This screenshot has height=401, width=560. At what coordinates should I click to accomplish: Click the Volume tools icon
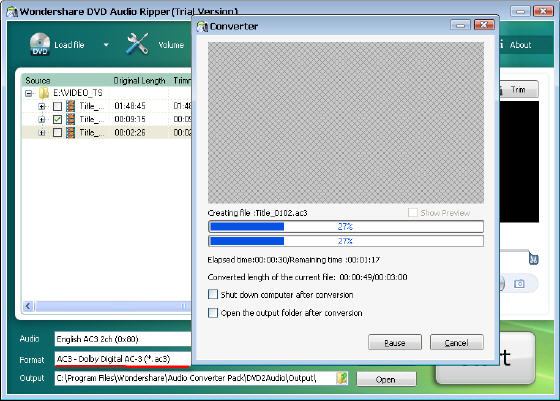[137, 44]
